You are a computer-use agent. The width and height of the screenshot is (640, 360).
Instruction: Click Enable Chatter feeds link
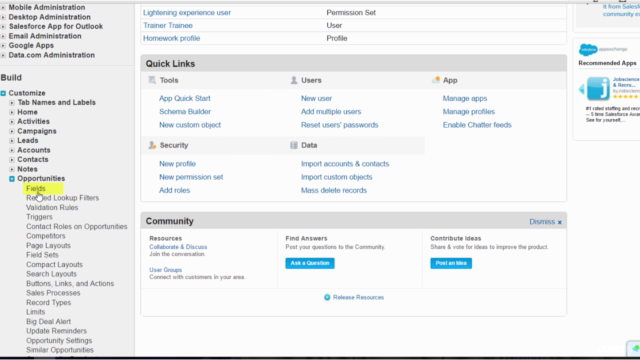477,125
